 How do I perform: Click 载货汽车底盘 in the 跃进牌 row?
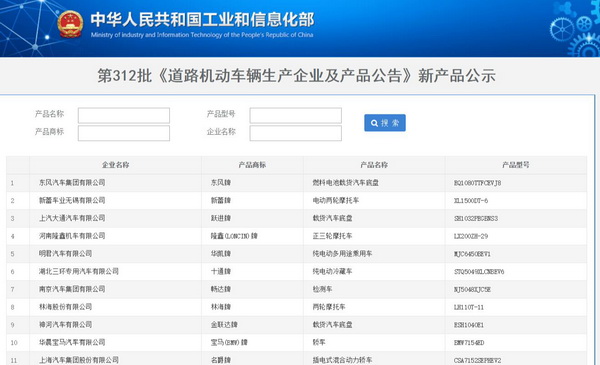333,218
